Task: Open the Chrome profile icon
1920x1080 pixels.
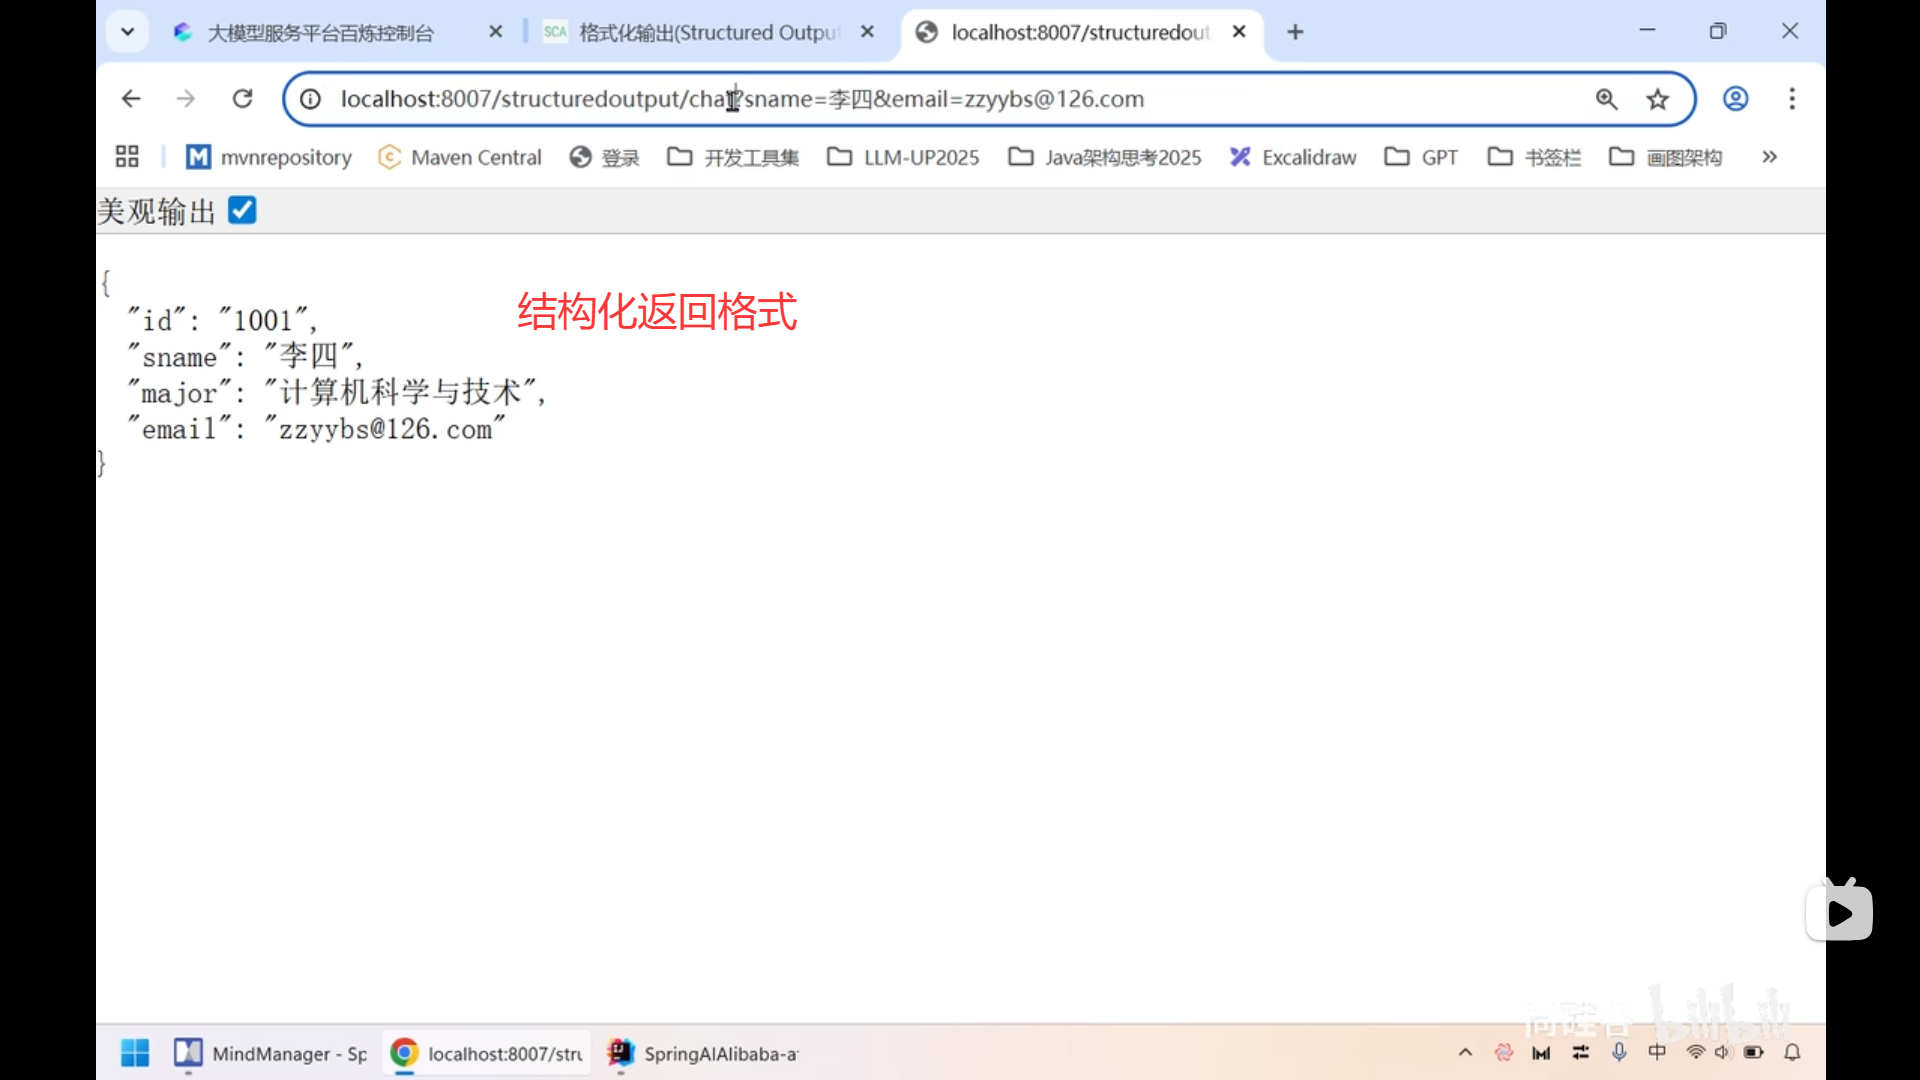Action: (1736, 99)
